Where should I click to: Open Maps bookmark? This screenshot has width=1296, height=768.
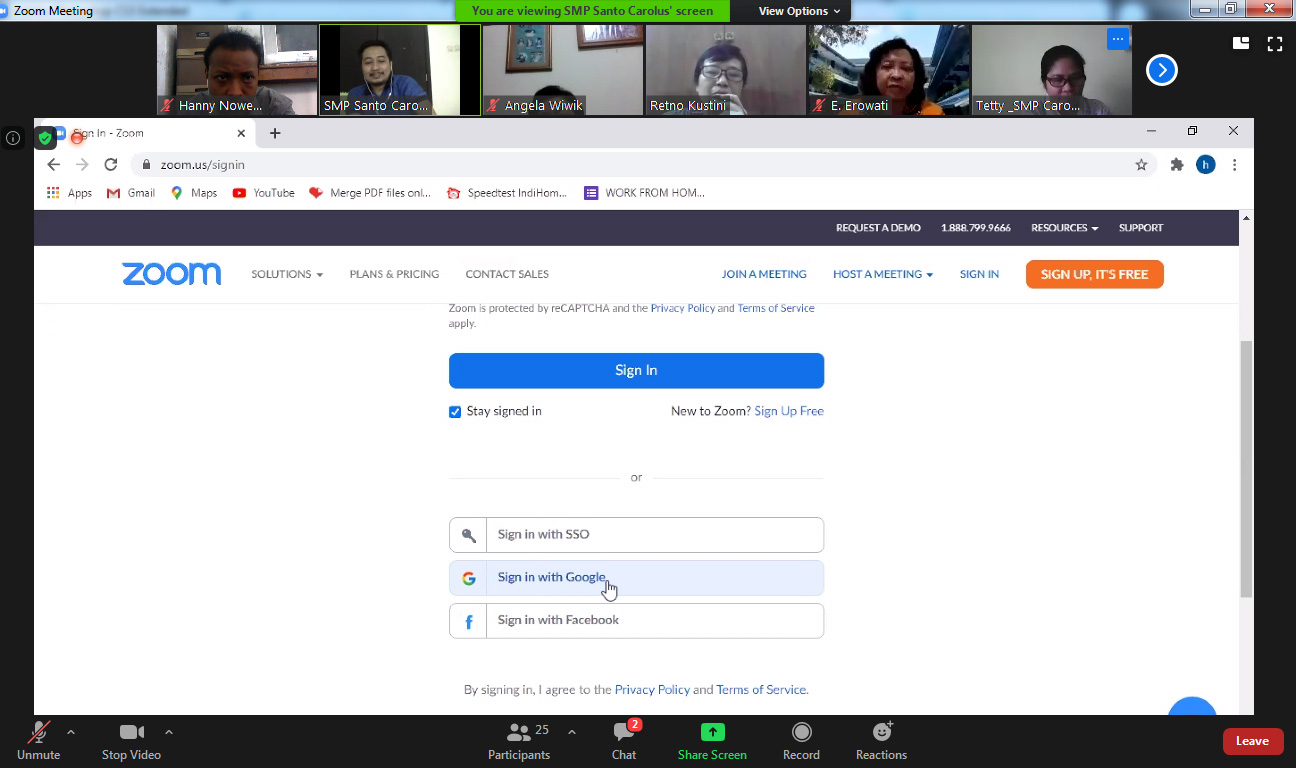click(194, 193)
